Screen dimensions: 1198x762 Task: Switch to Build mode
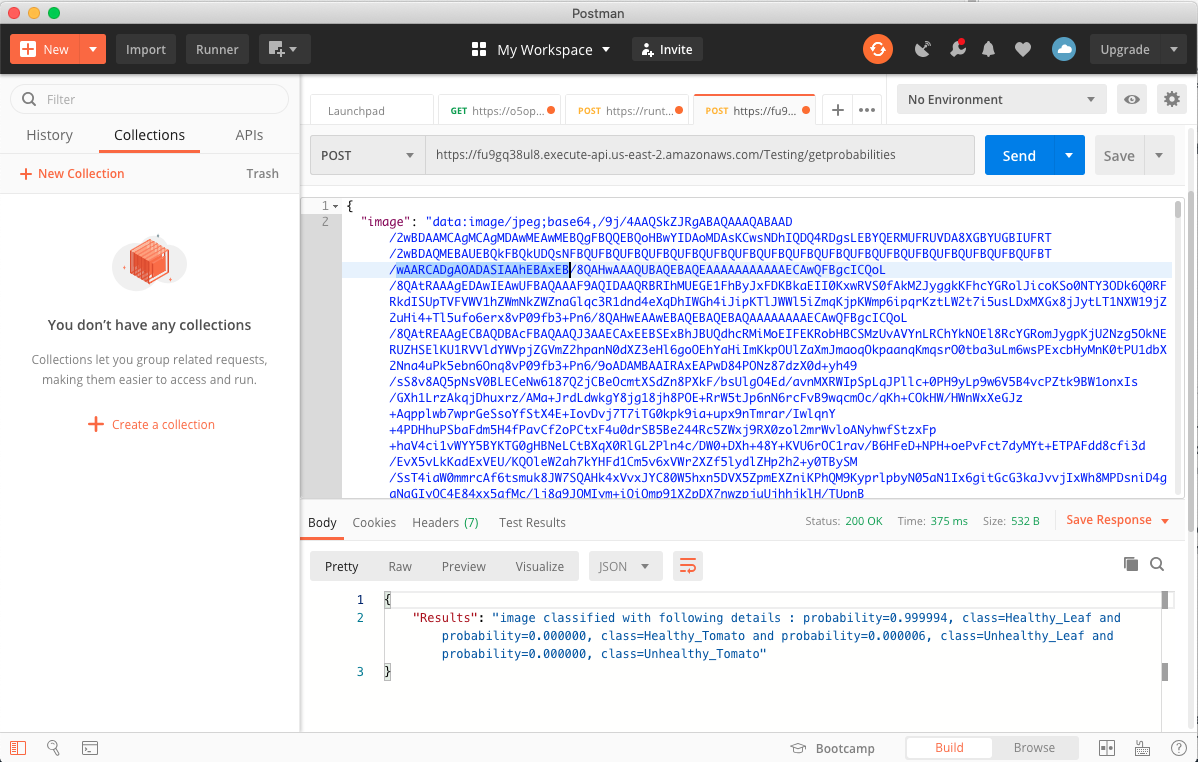[949, 747]
